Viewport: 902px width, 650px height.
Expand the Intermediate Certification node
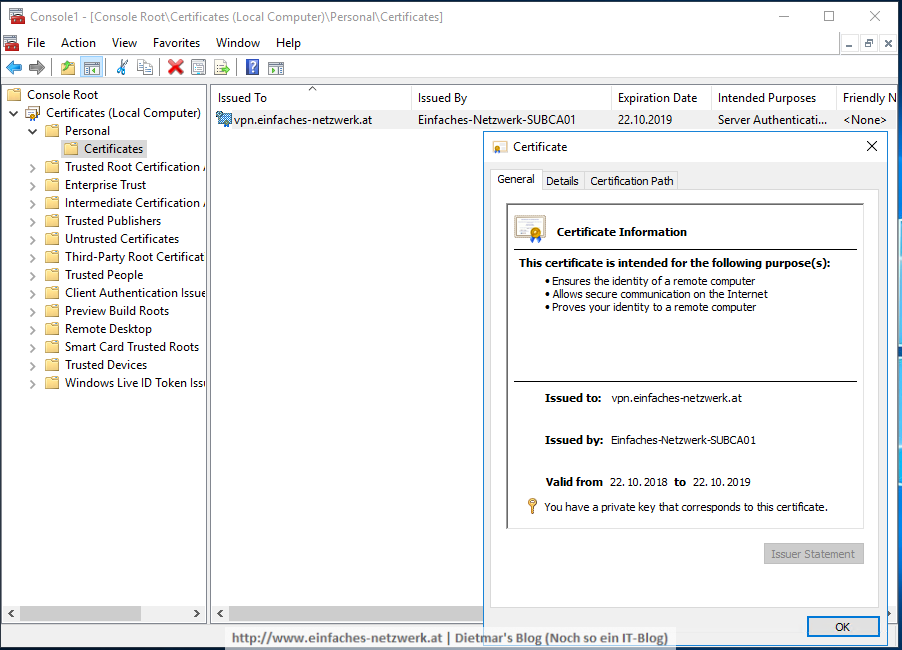tap(33, 204)
